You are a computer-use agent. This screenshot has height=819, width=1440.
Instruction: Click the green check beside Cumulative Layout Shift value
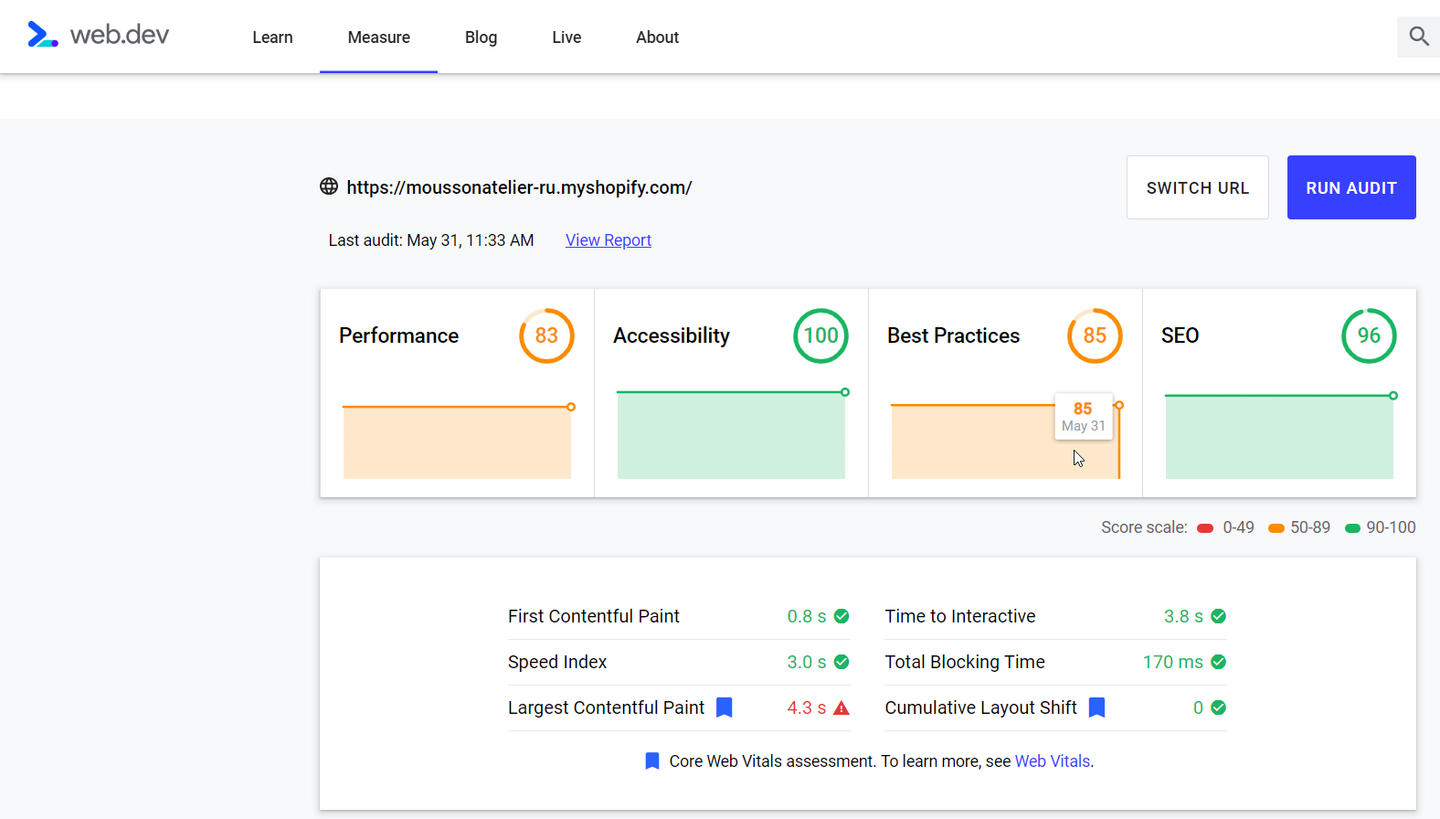1218,708
